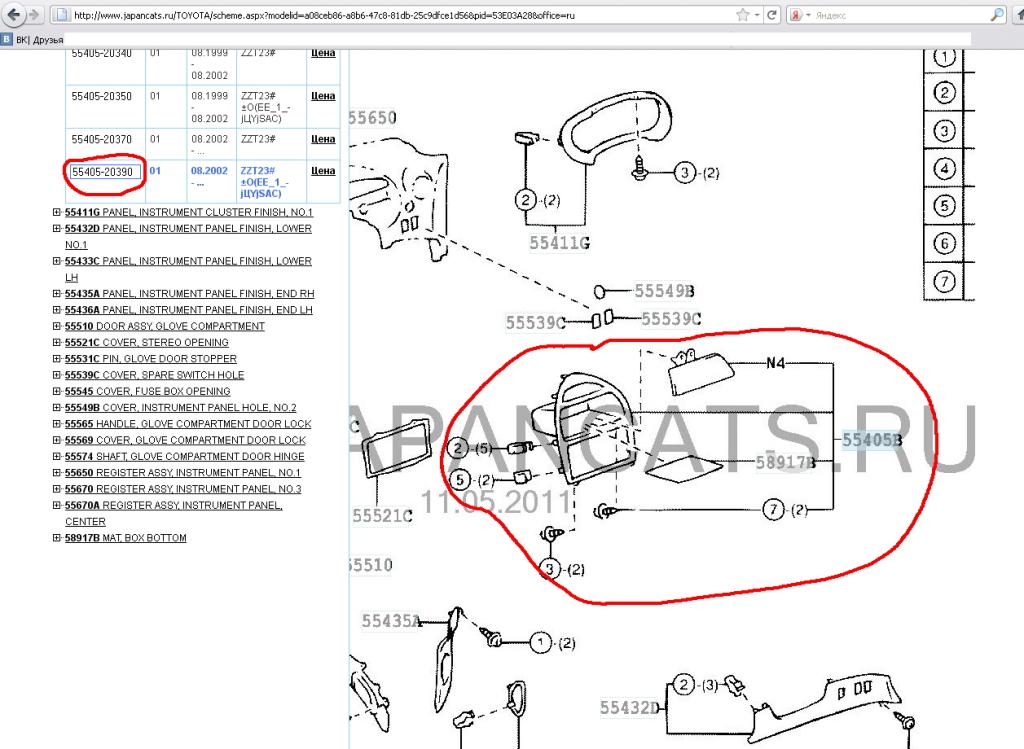Open the ВК Друзья bookmark

[39, 40]
